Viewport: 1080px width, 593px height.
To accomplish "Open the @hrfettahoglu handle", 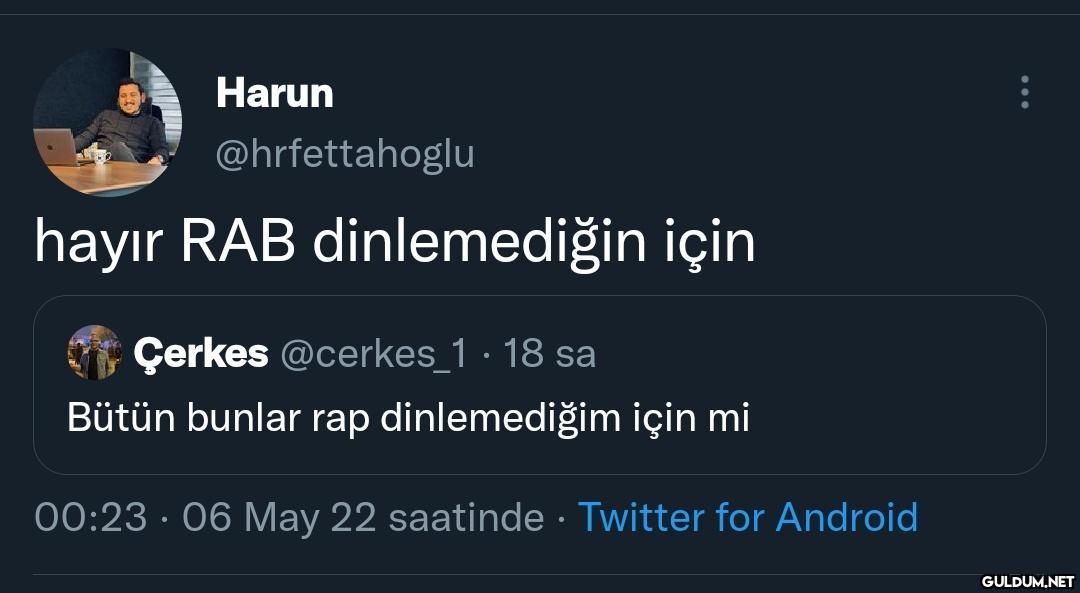I will pyautogui.click(x=345, y=154).
